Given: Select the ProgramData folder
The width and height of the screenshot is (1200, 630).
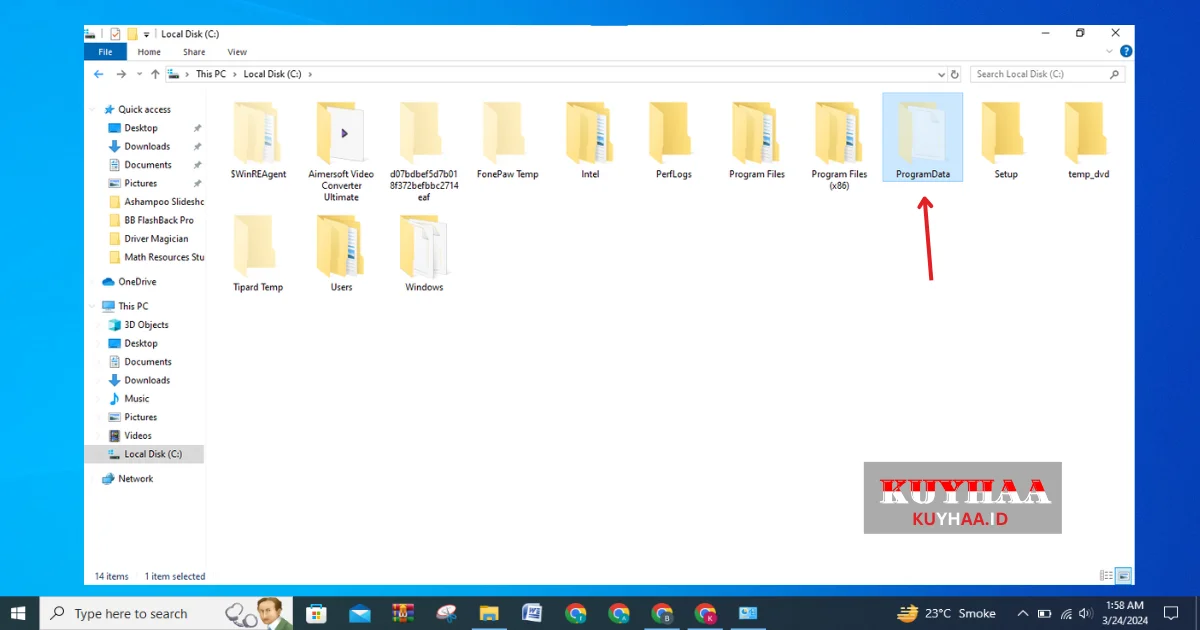Looking at the screenshot, I should coord(922,138).
